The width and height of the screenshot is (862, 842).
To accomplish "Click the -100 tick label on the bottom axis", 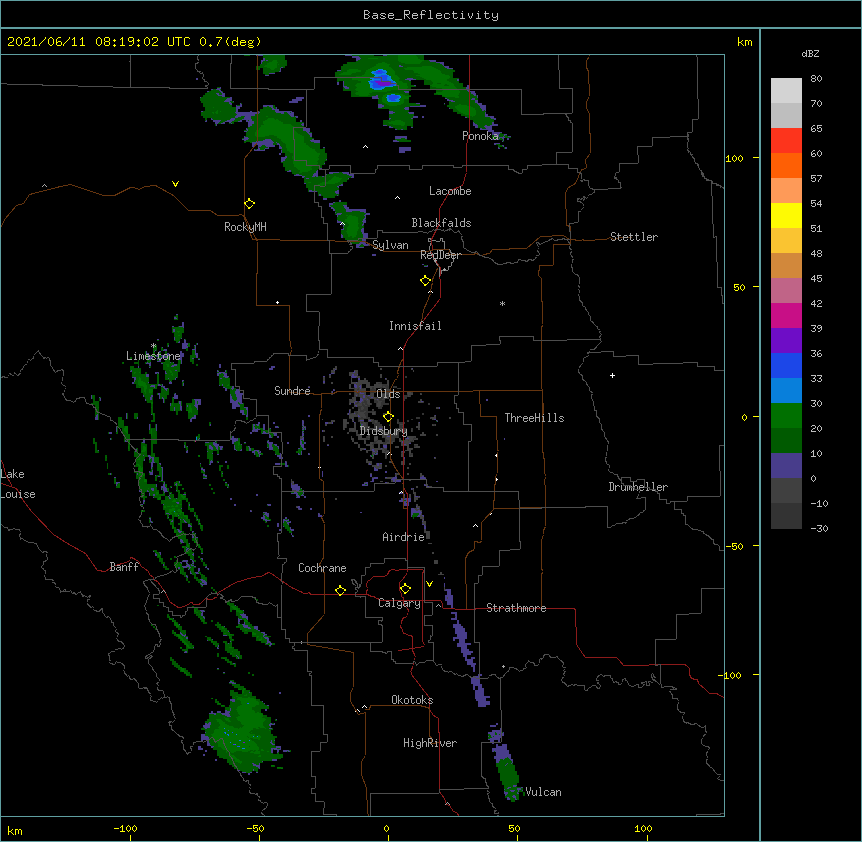I will tap(125, 828).
